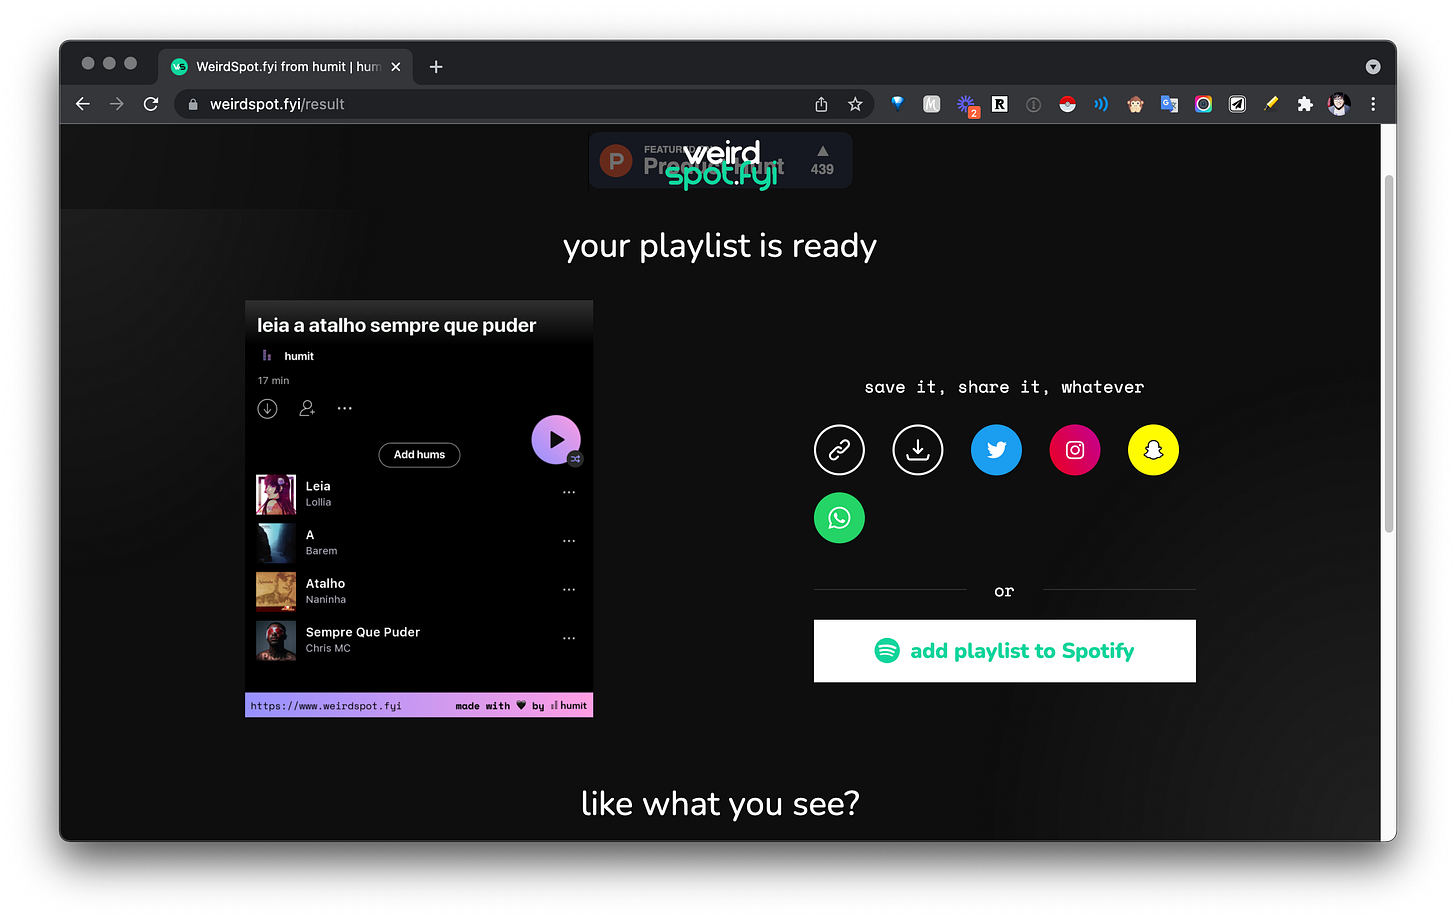1456x920 pixels.
Task: Share playlist on Snapchat
Action: tap(1153, 450)
